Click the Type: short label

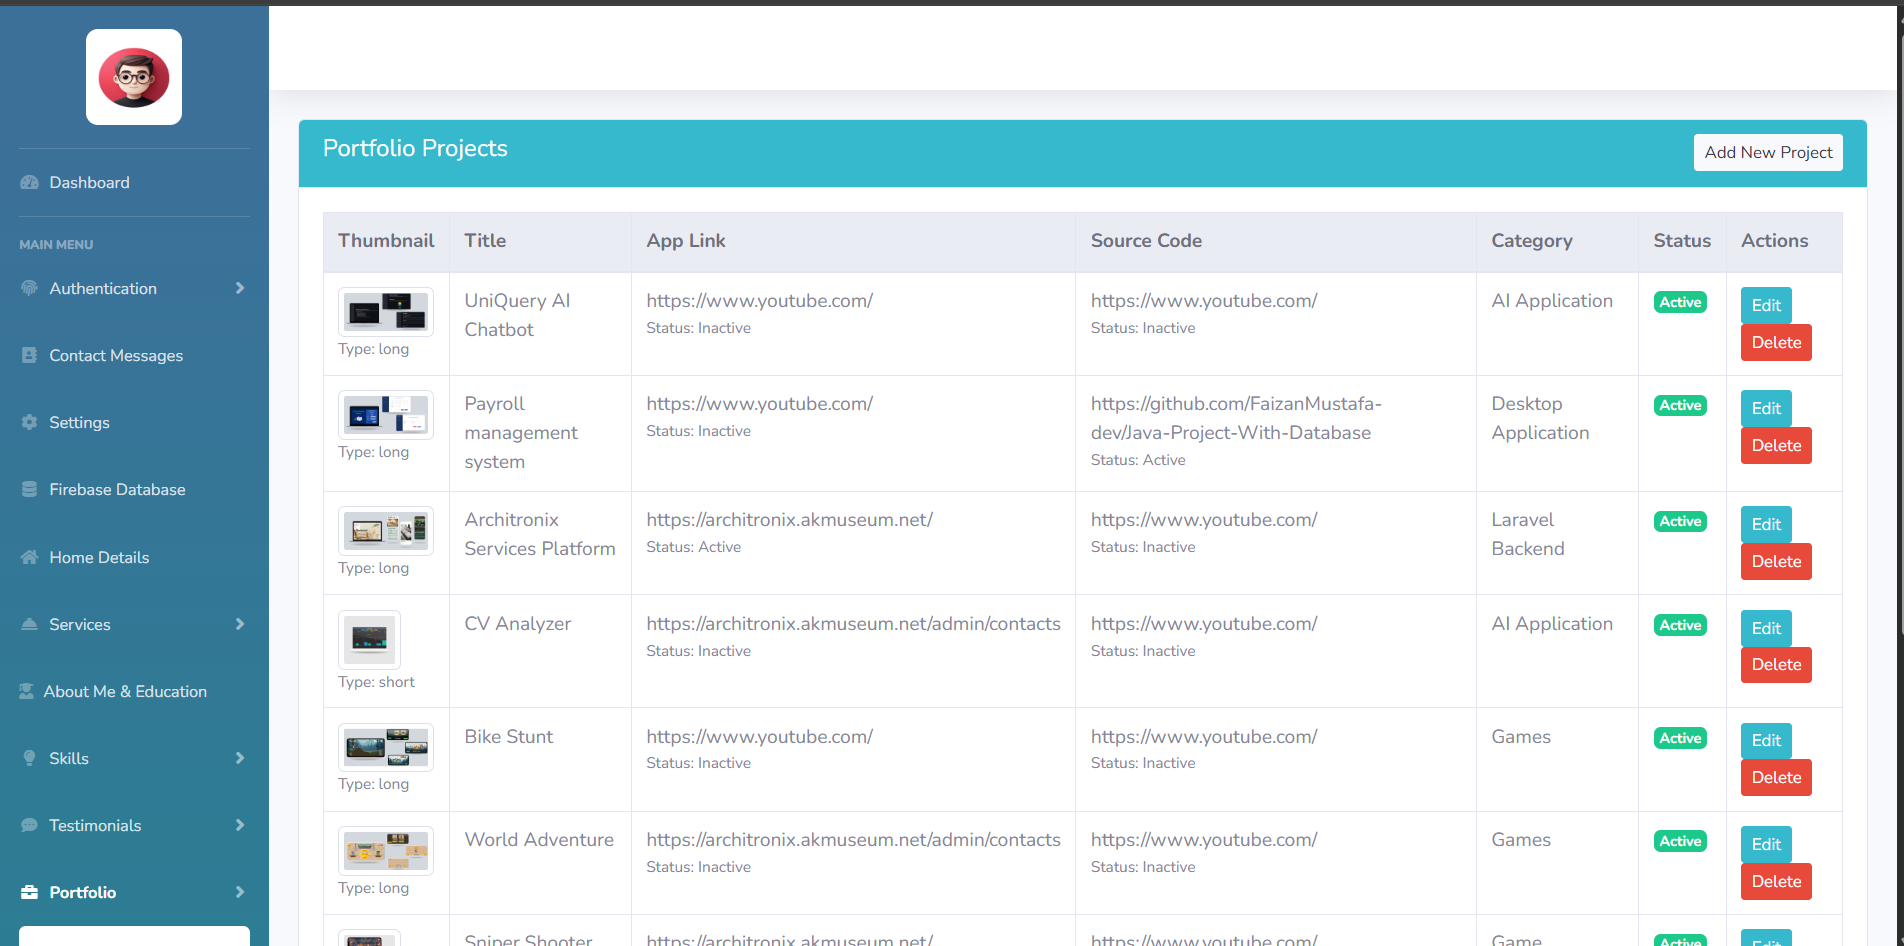[376, 682]
